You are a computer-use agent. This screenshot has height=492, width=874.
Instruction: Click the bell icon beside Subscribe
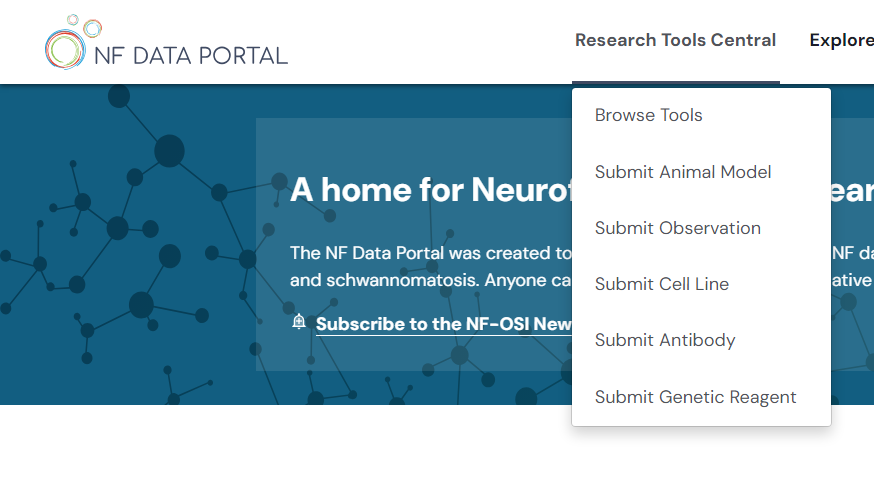point(299,322)
